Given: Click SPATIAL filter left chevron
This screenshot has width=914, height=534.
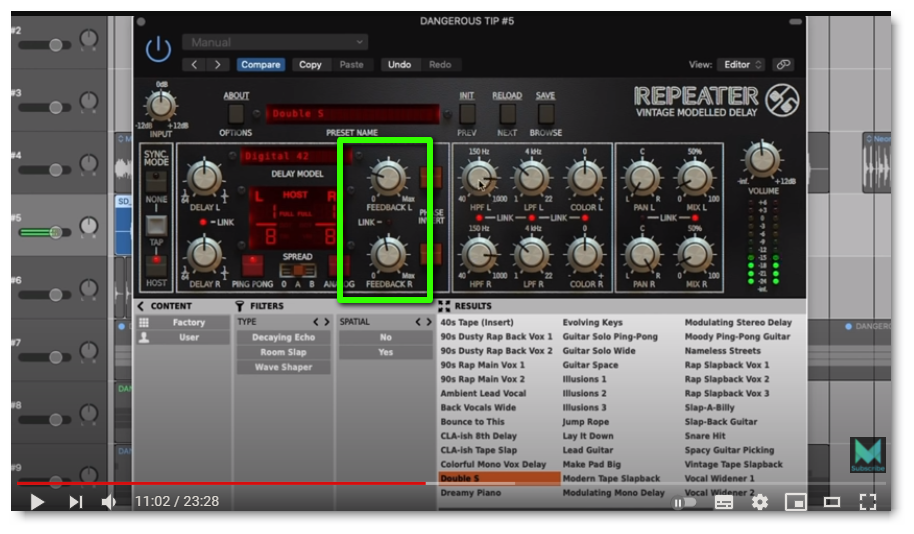Looking at the screenshot, I should point(418,322).
